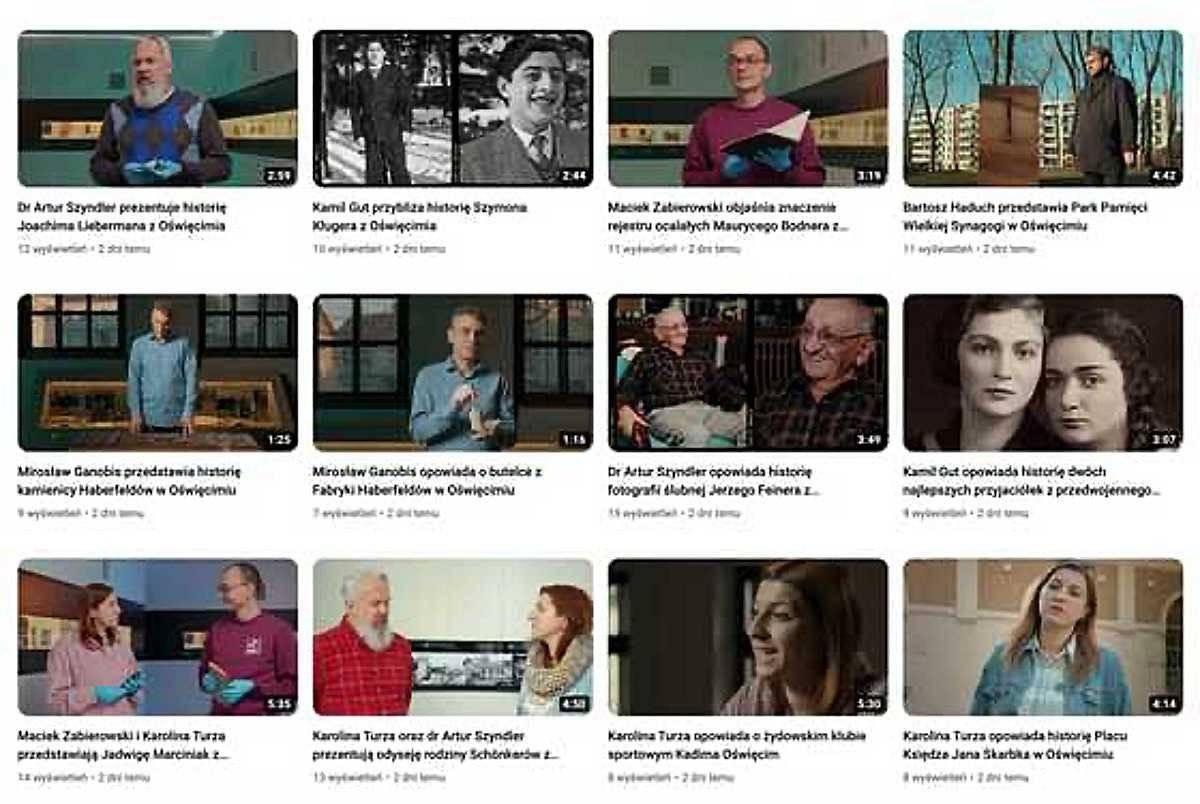The height and width of the screenshot is (804, 1200).
Task: Open the dwóch najlepszych przyjaciółek thumbnail
Action: coord(1043,372)
